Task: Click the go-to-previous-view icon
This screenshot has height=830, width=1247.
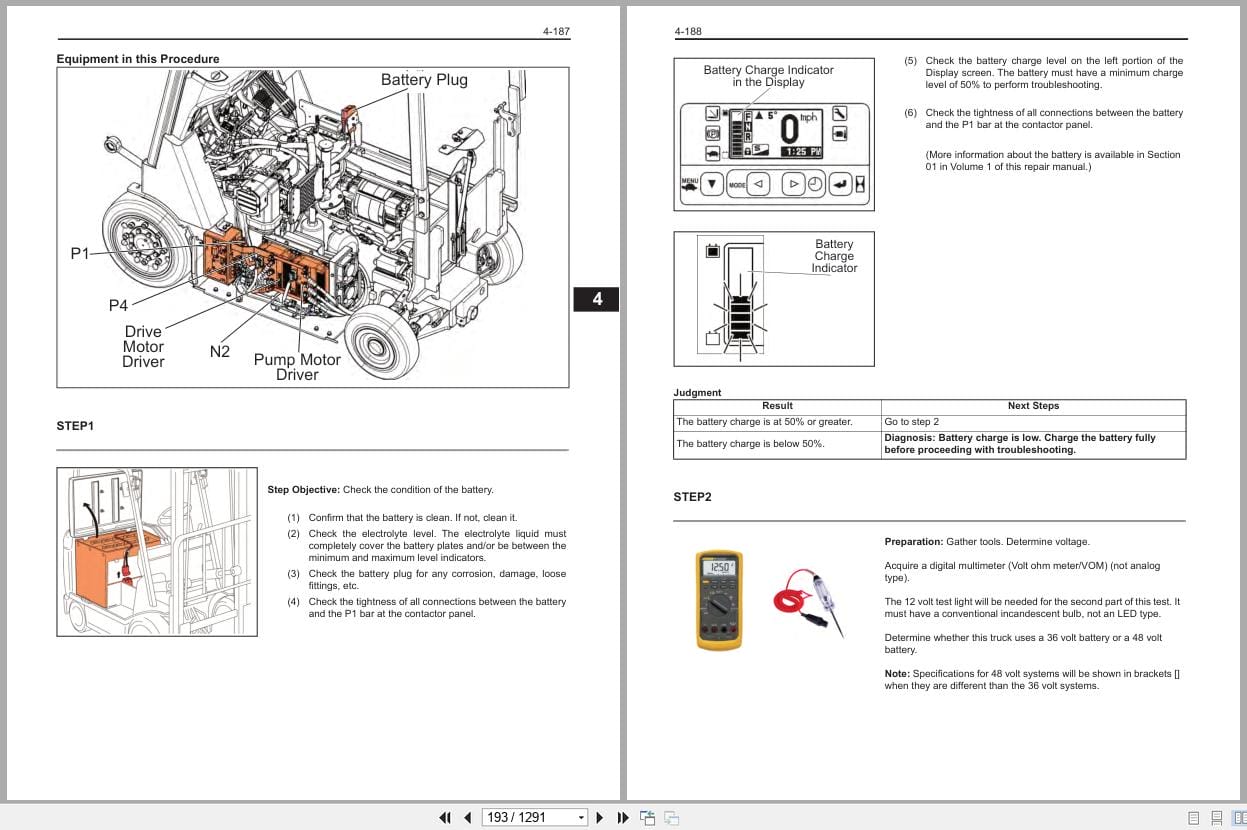Action: click(647, 816)
